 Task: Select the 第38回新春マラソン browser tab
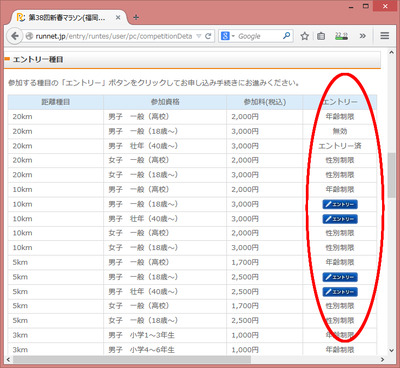(x=68, y=18)
